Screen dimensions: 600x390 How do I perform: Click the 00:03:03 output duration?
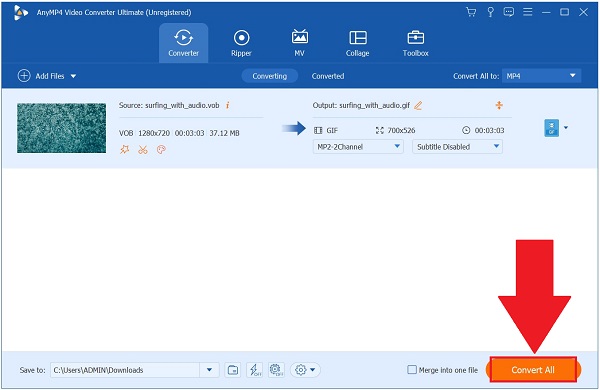coord(489,131)
